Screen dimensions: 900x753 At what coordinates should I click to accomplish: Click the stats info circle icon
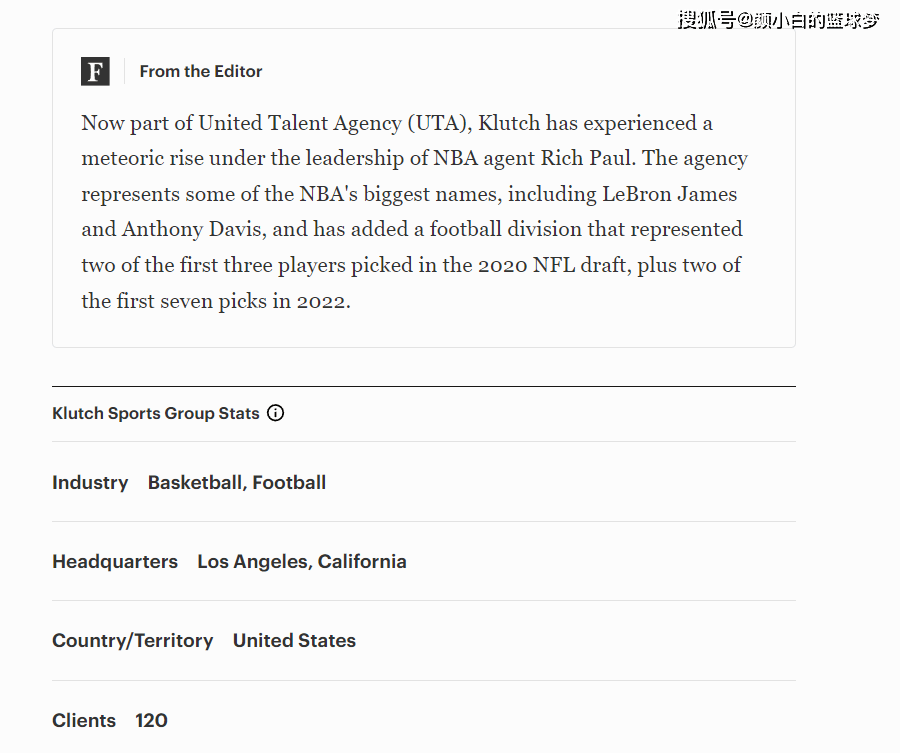pos(276,413)
